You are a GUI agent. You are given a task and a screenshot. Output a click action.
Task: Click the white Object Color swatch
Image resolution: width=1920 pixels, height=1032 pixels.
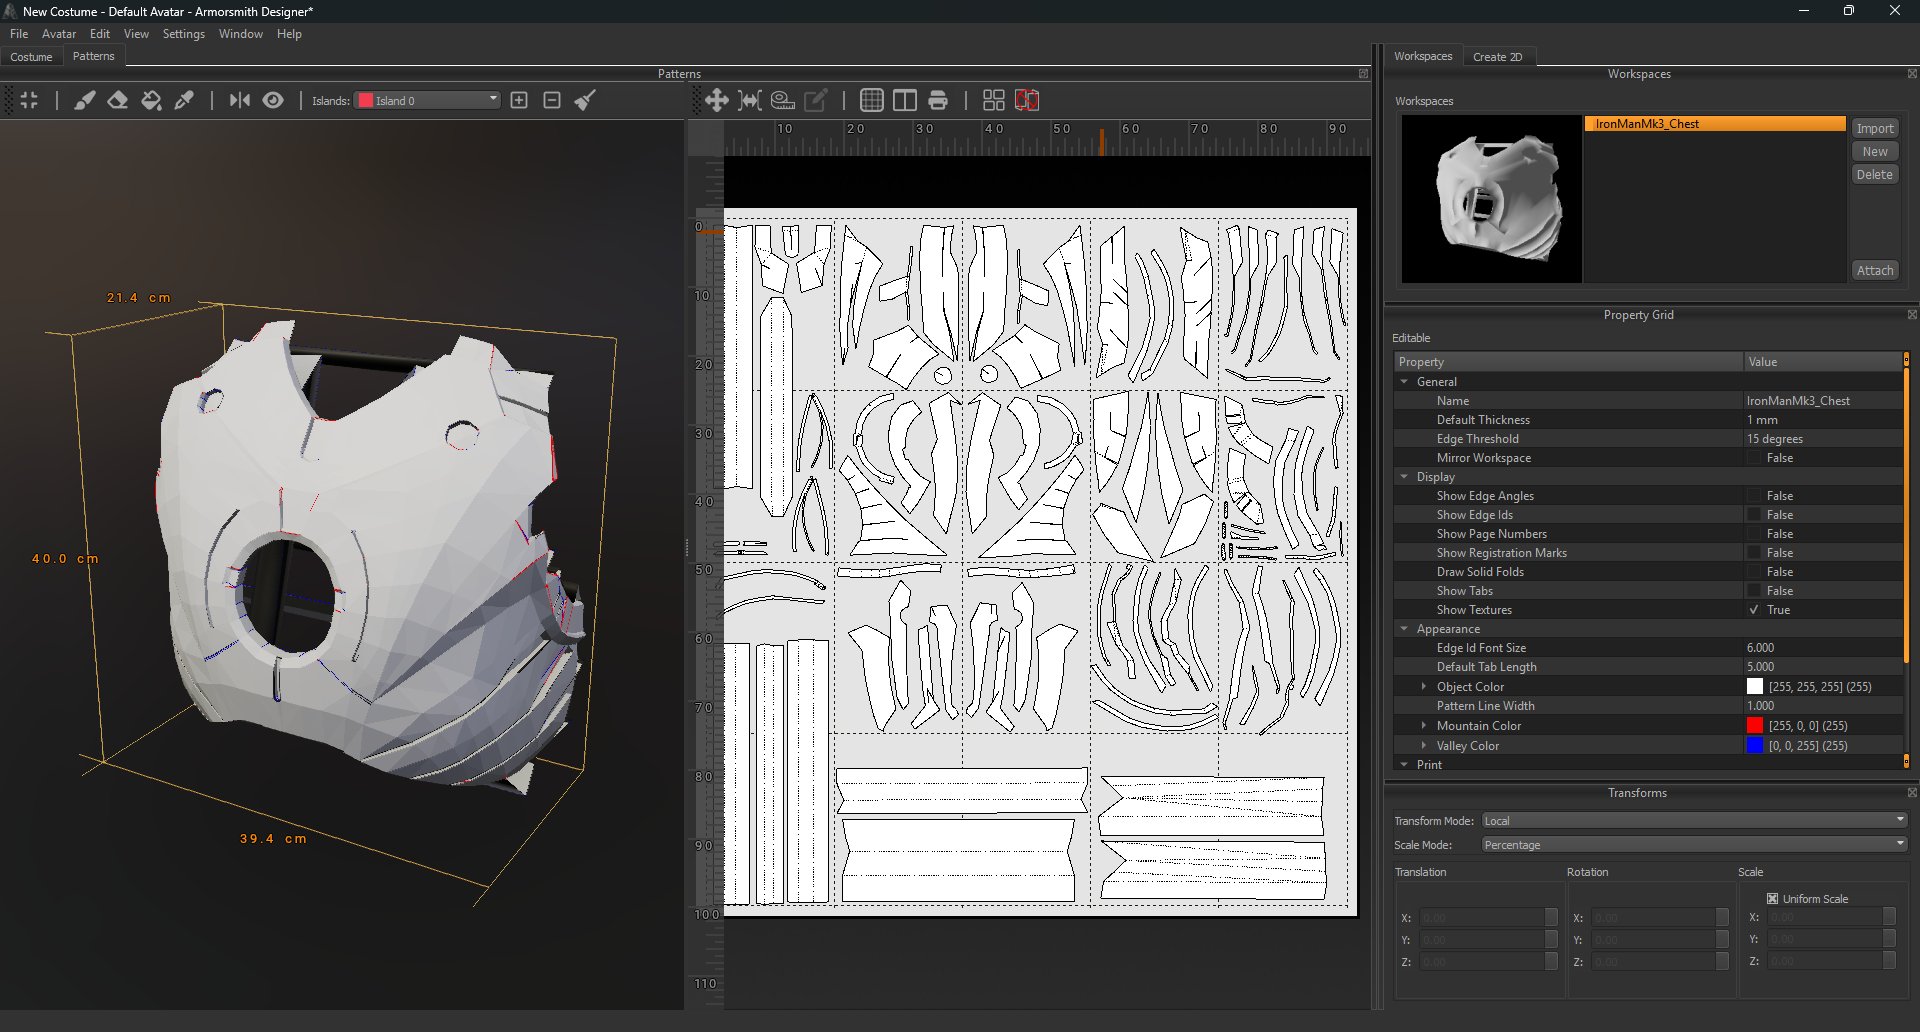tap(1755, 687)
